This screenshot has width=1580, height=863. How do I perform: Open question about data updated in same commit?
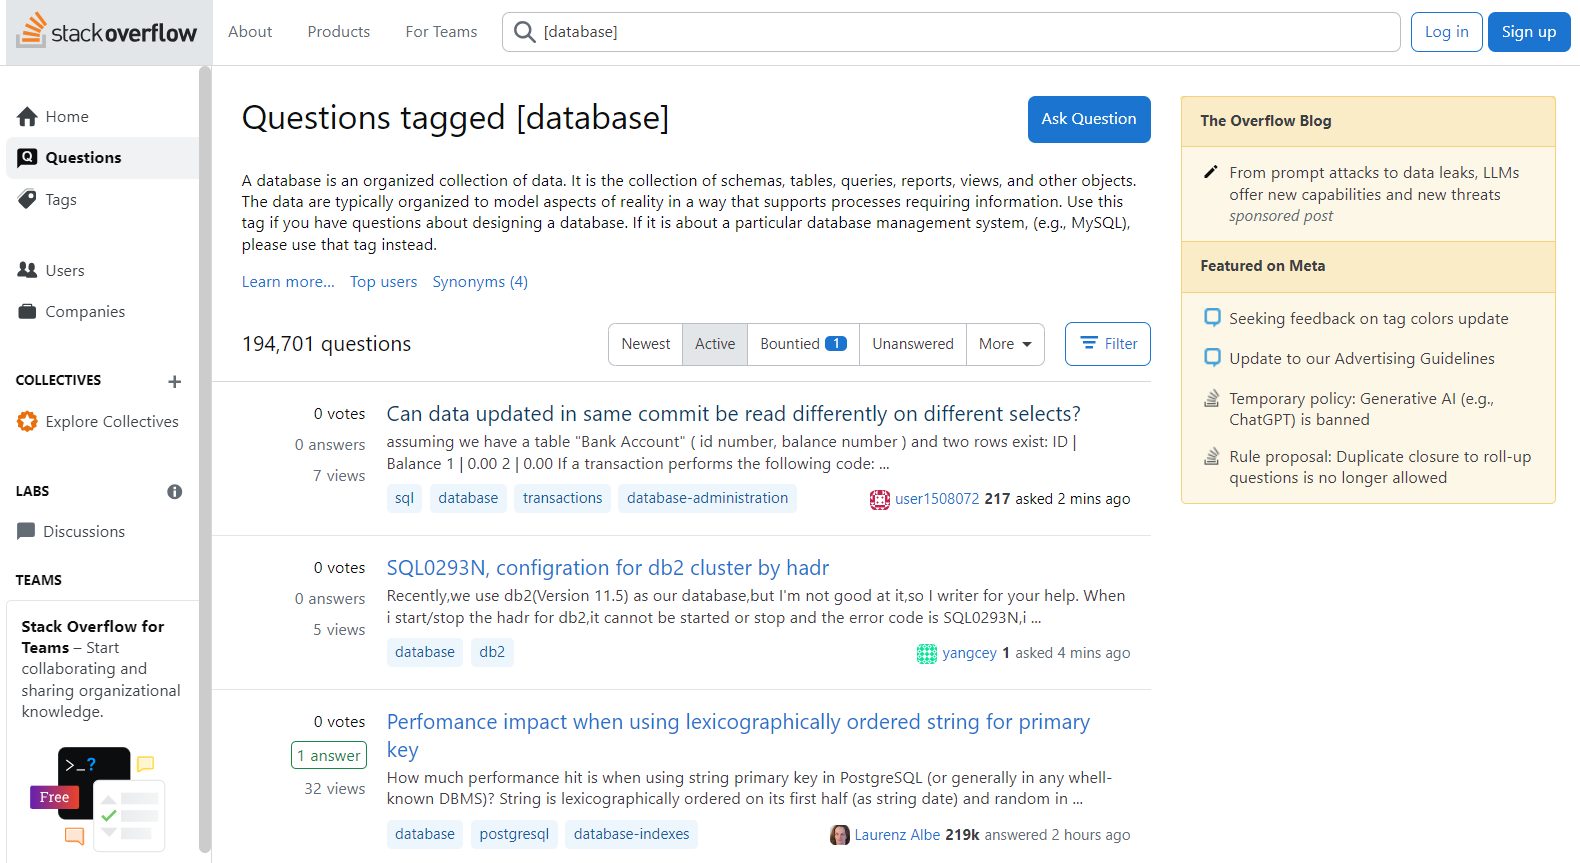734,414
